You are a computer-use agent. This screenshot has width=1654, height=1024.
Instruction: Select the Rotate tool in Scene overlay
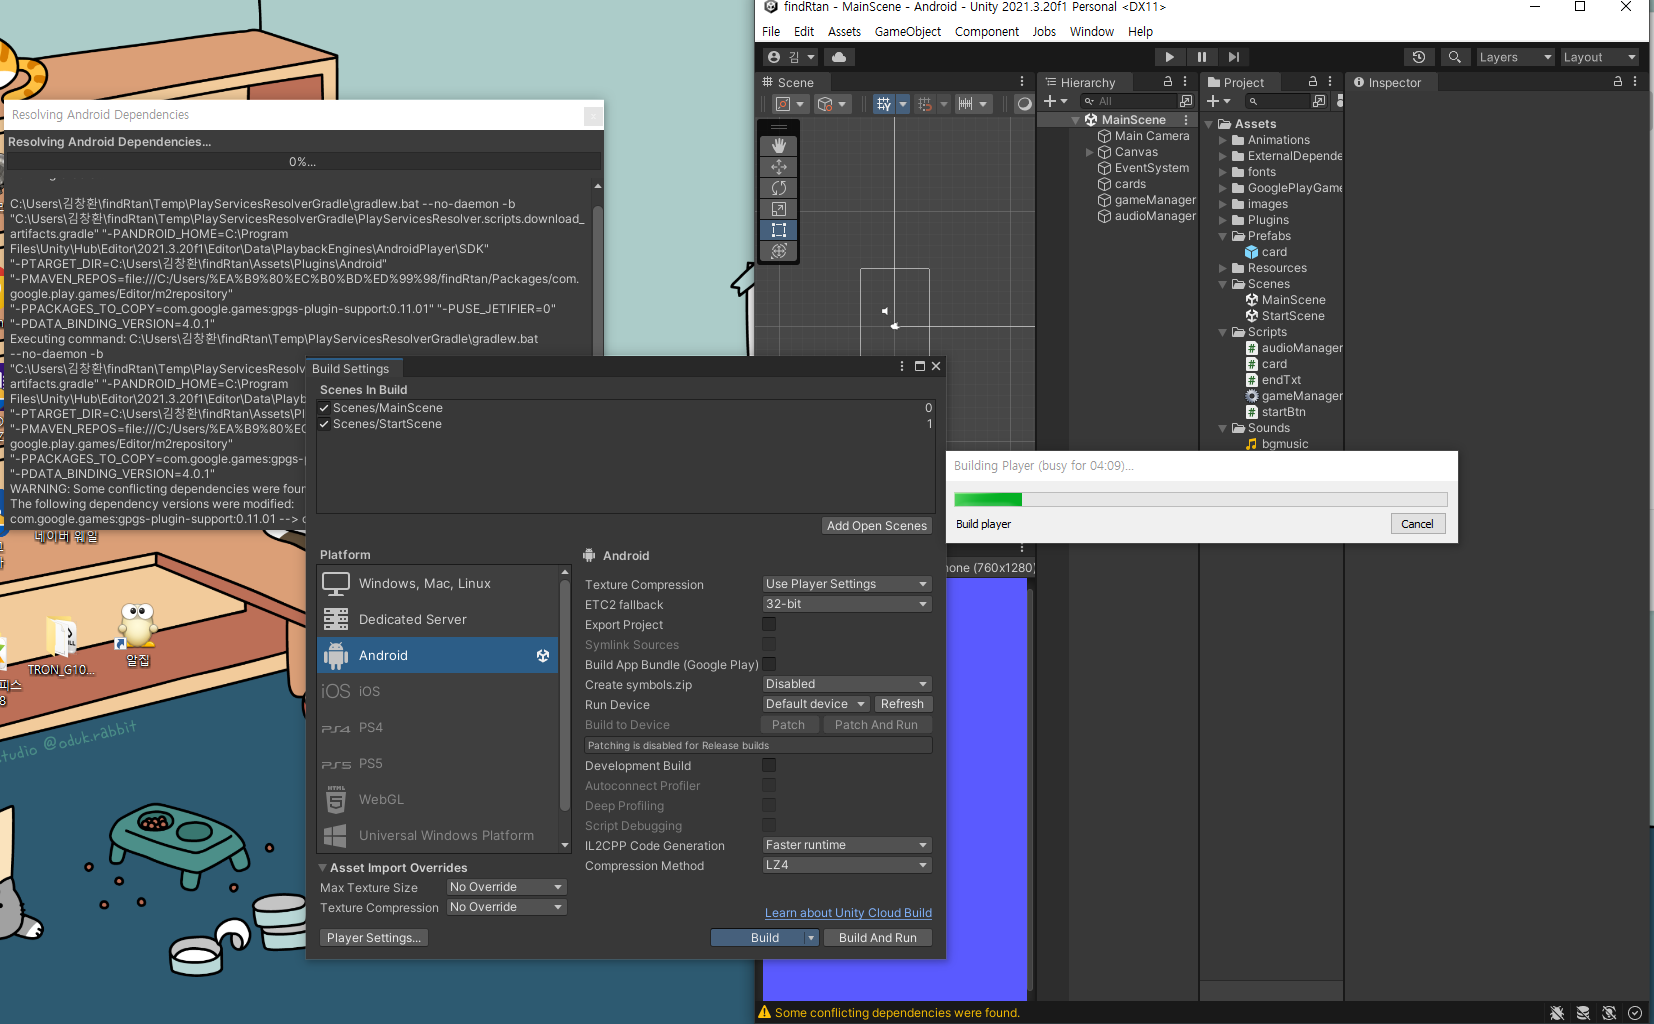(779, 188)
